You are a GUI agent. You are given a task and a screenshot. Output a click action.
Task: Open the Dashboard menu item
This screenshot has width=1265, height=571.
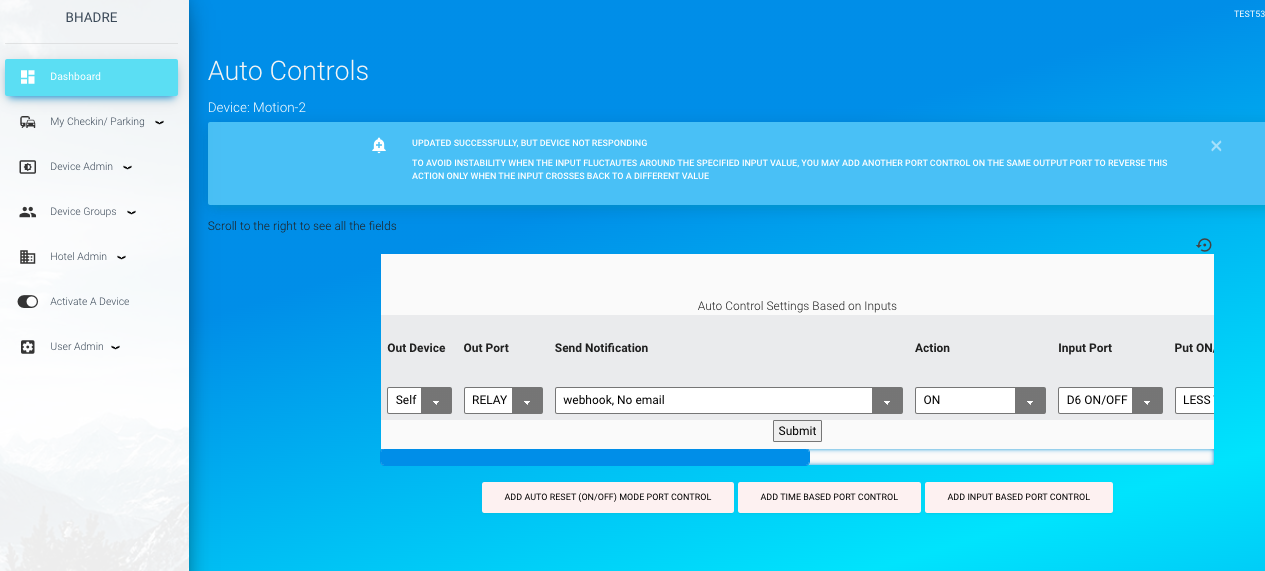tap(91, 77)
